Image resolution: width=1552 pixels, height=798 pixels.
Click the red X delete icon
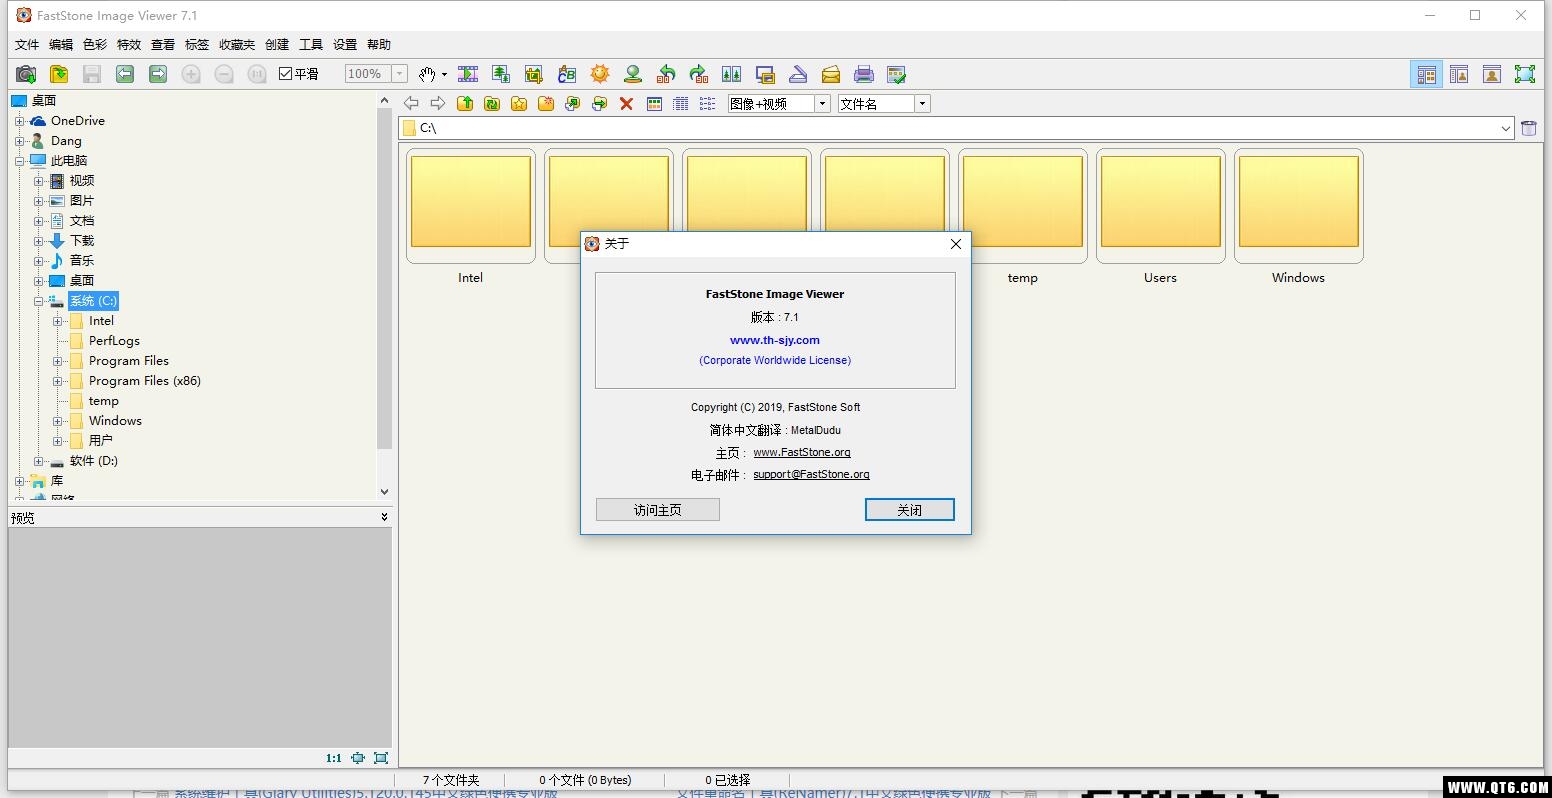pyautogui.click(x=627, y=103)
